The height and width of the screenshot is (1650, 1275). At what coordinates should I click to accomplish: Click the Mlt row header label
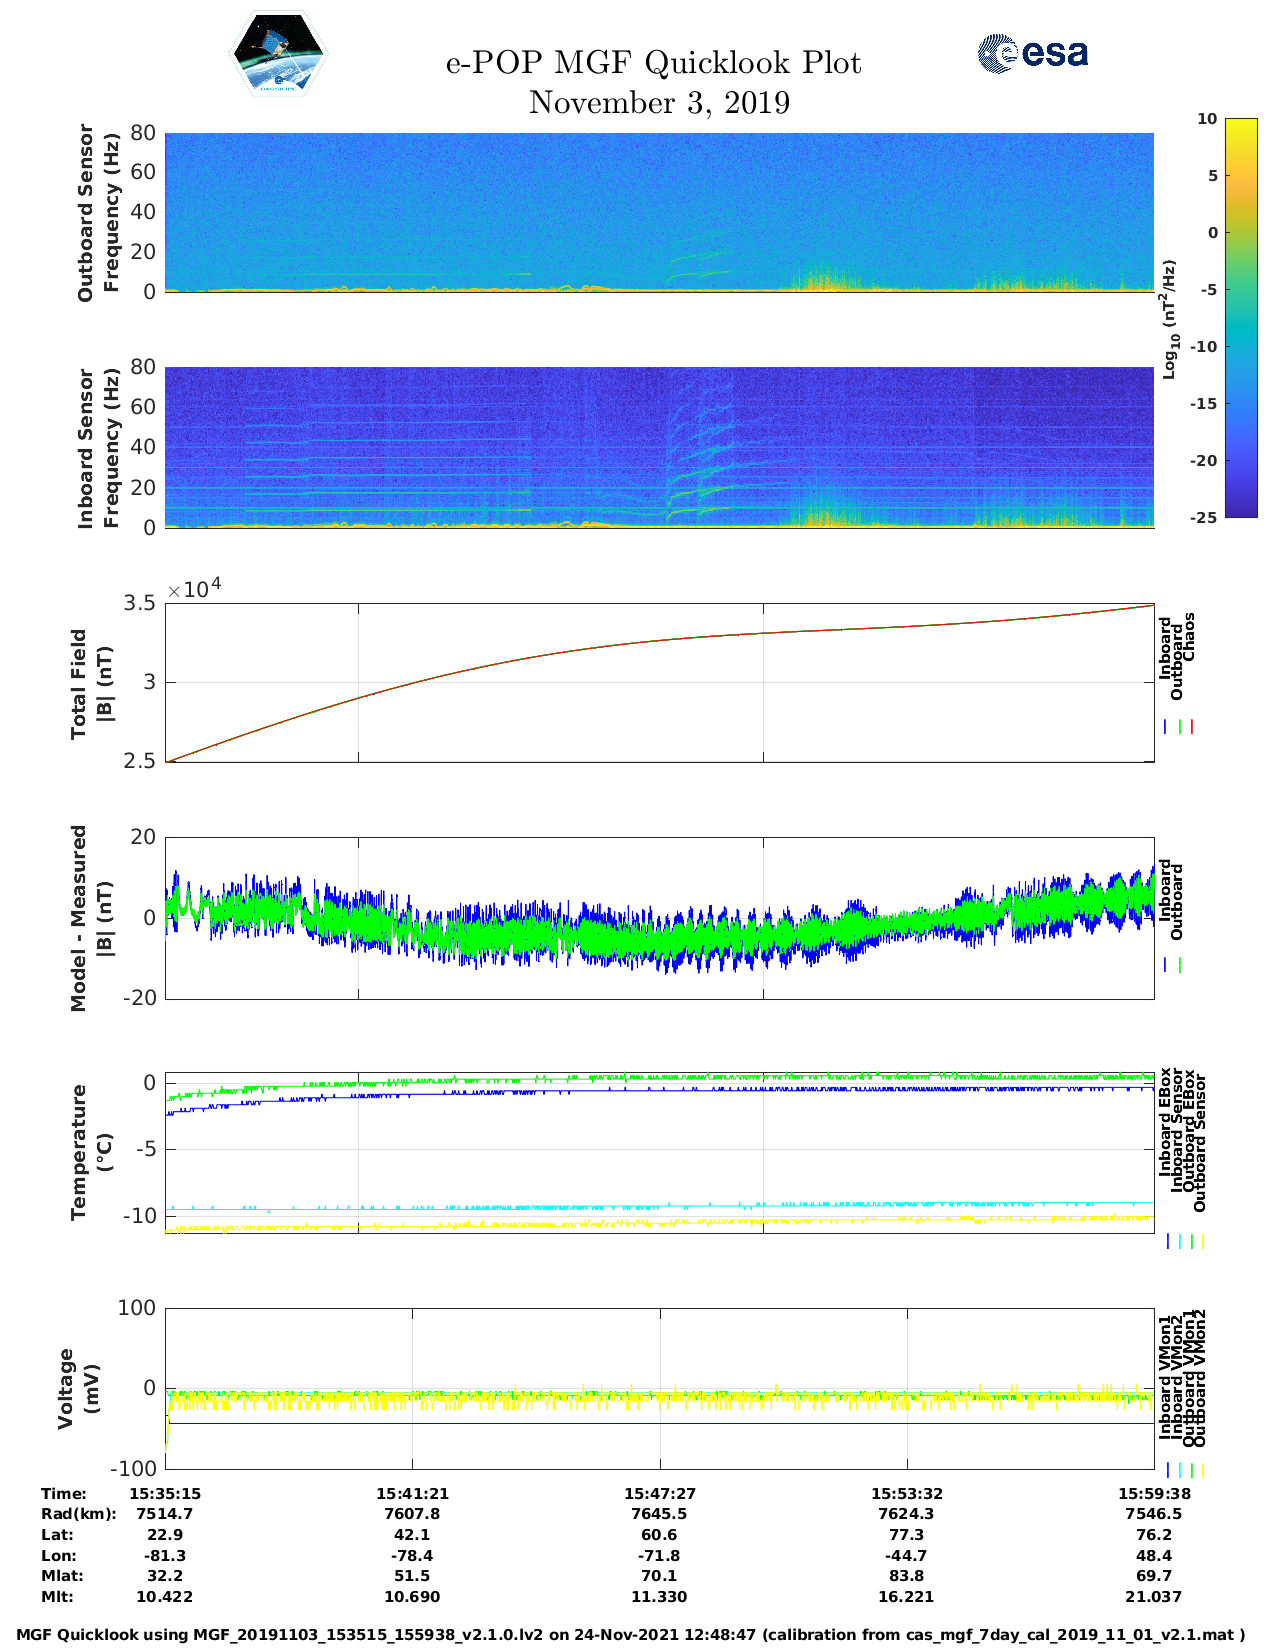(57, 1597)
